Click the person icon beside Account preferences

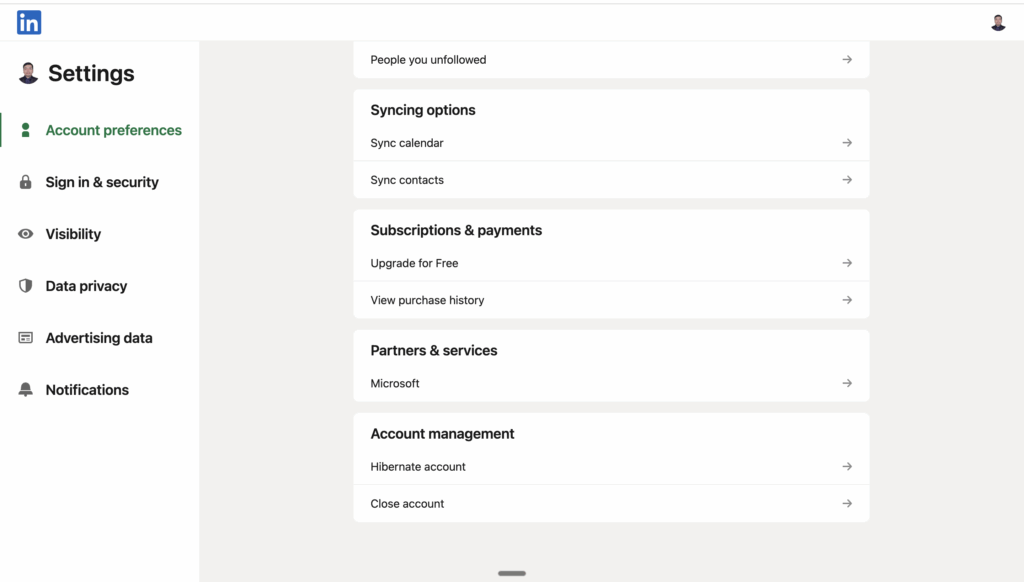(x=26, y=130)
